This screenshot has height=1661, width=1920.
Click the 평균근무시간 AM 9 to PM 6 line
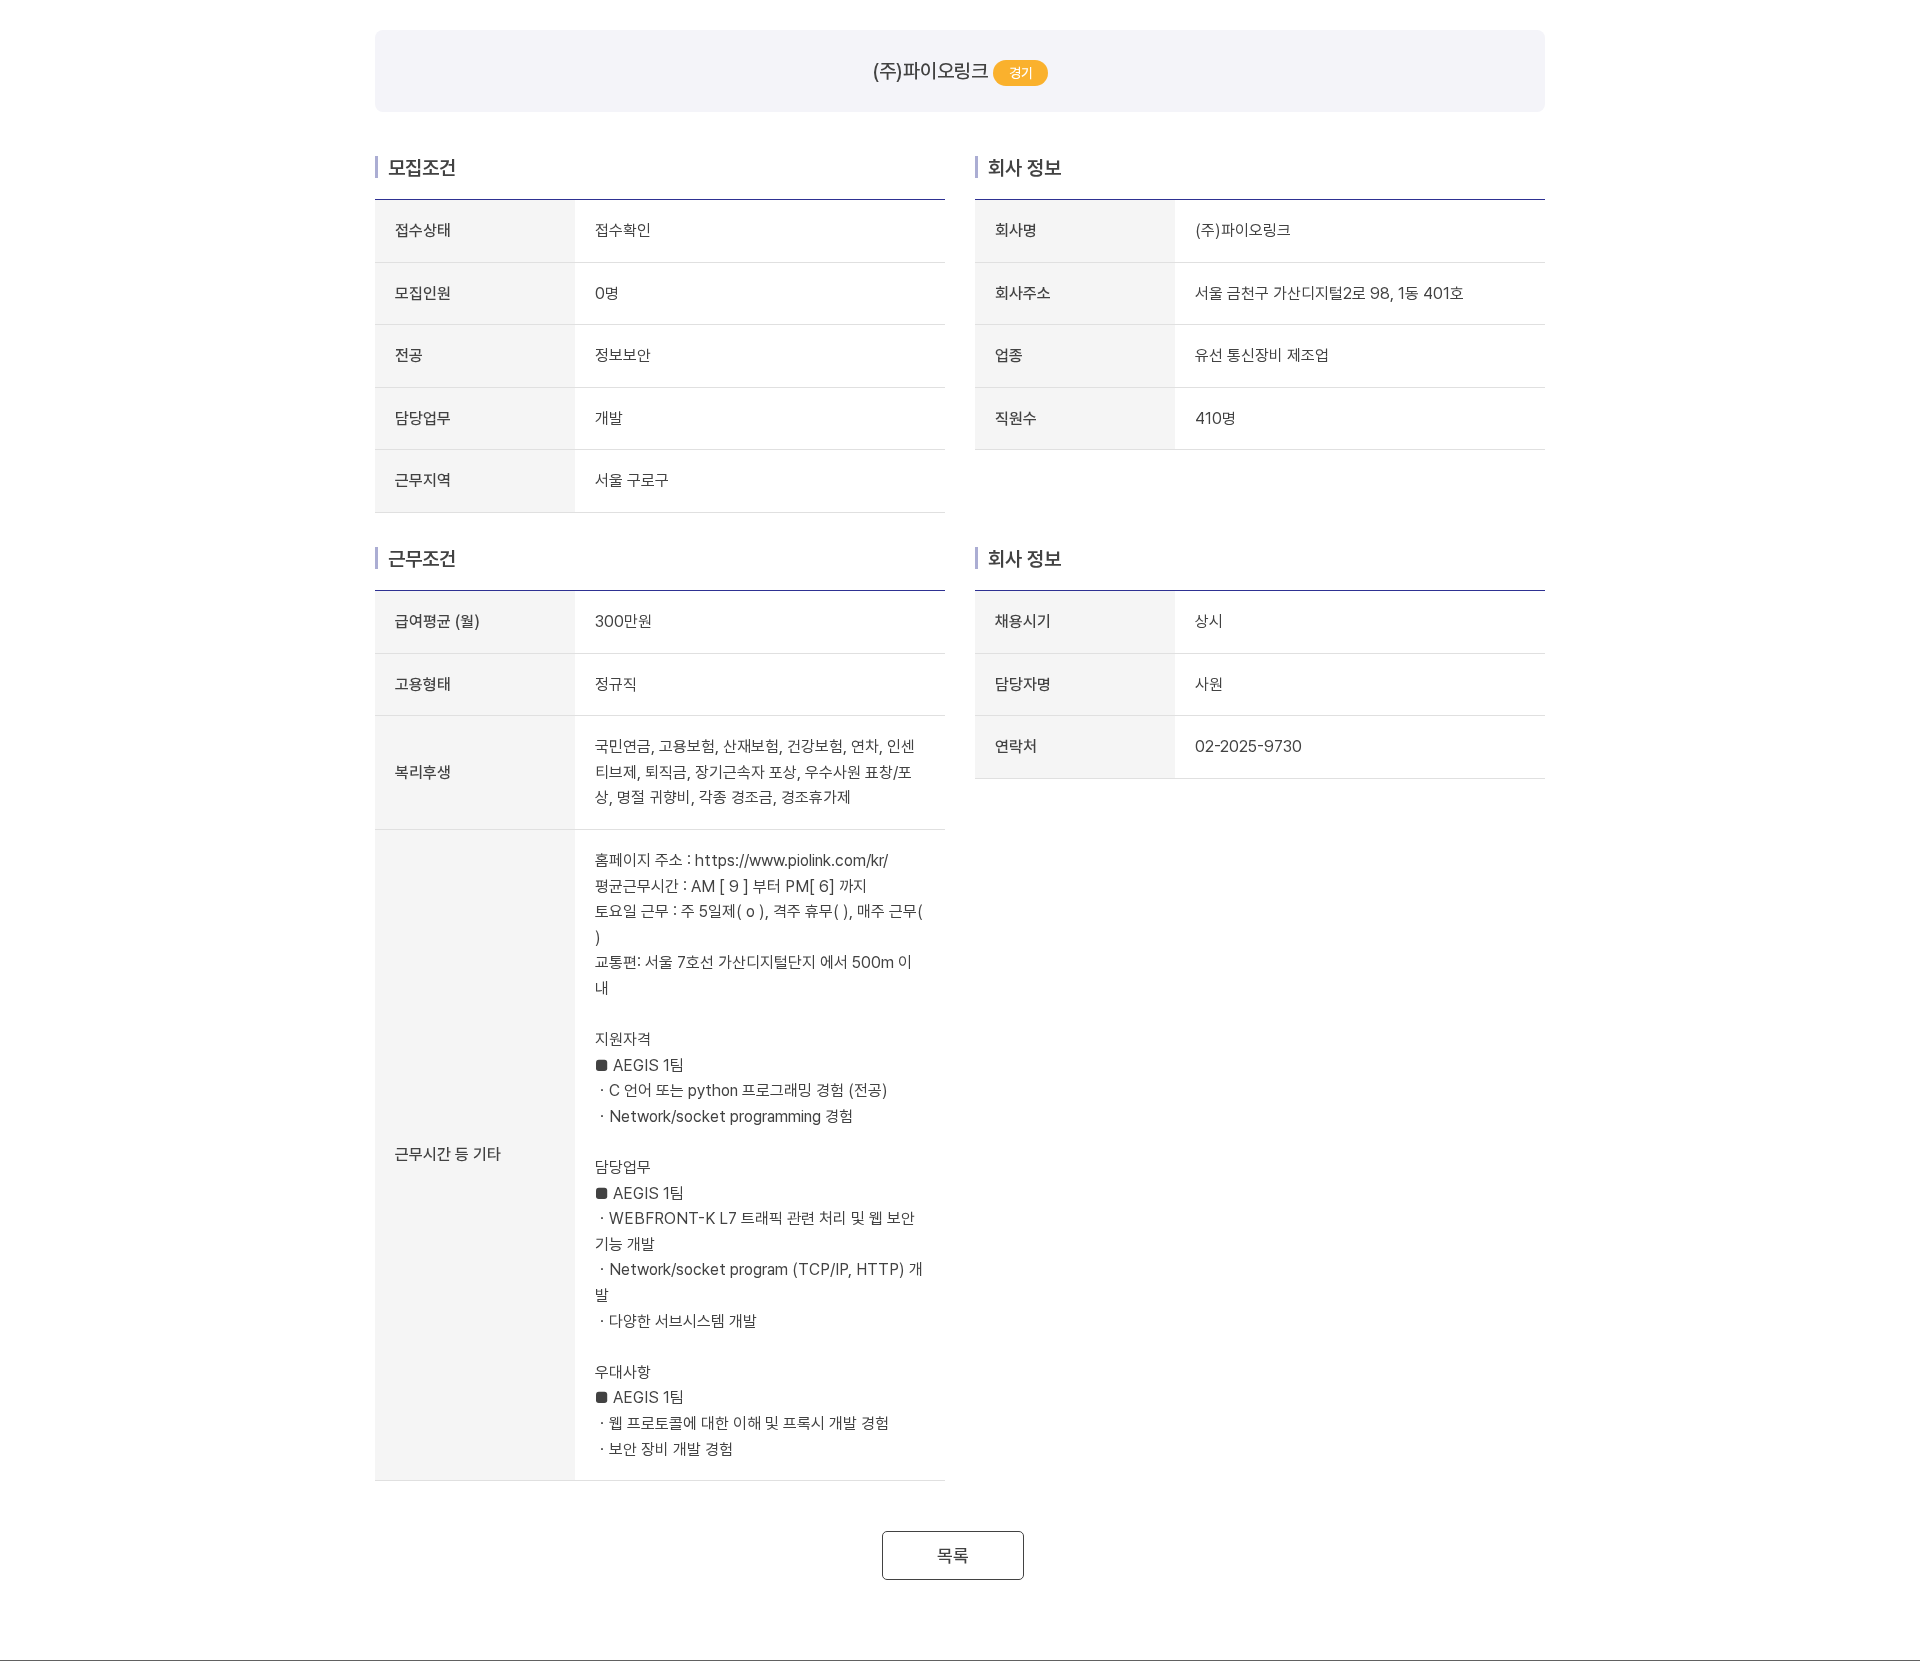pyautogui.click(x=730, y=886)
